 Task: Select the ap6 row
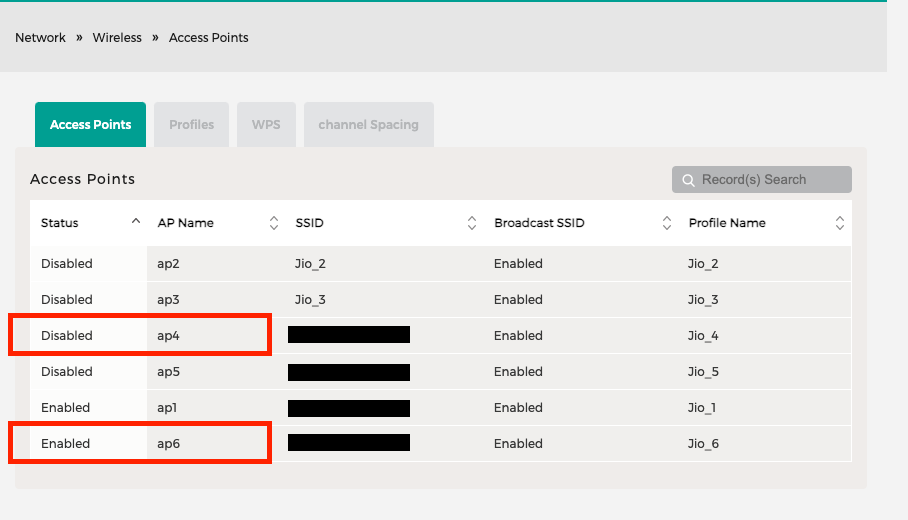(x=441, y=444)
